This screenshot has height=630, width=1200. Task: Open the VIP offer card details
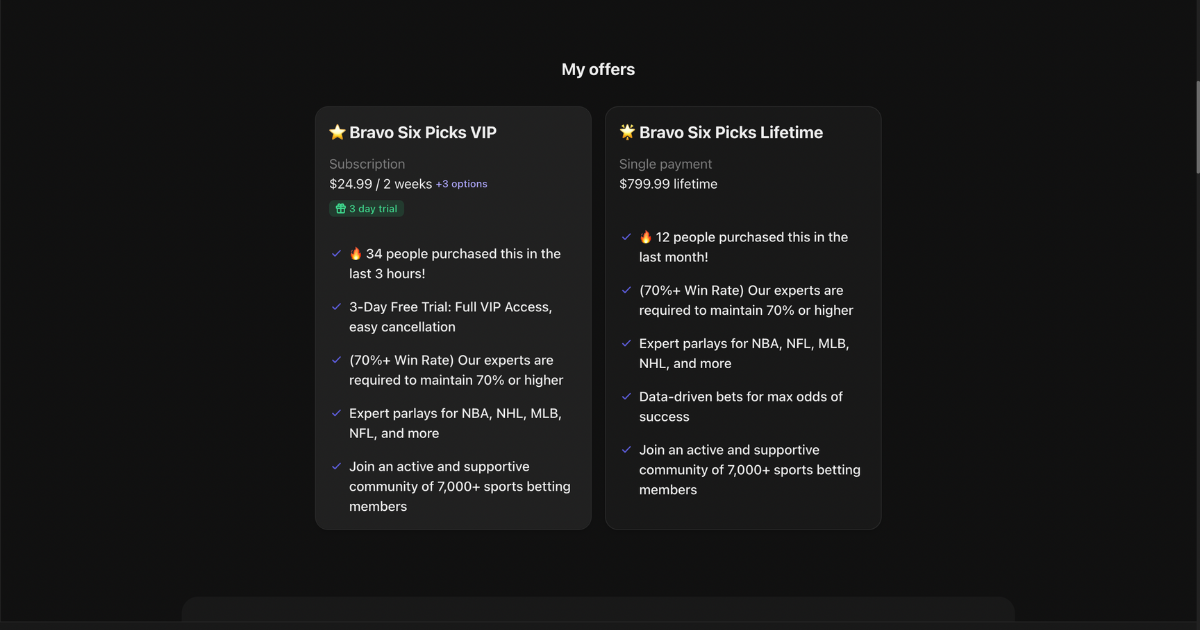point(453,318)
